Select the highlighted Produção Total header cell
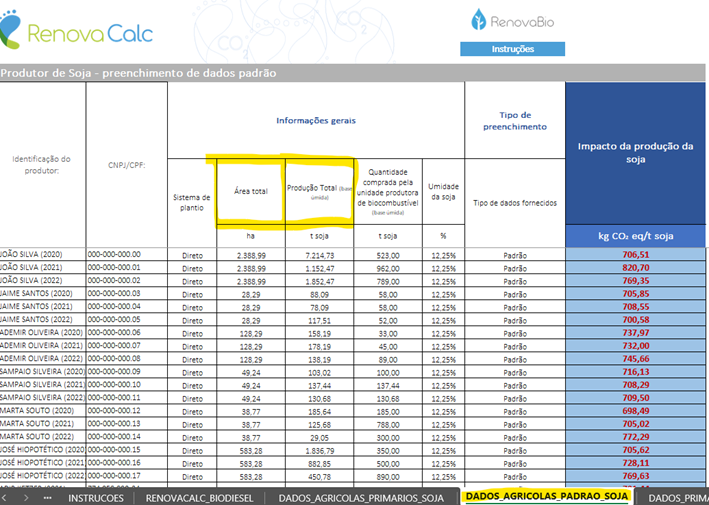The width and height of the screenshot is (709, 505). (x=319, y=191)
